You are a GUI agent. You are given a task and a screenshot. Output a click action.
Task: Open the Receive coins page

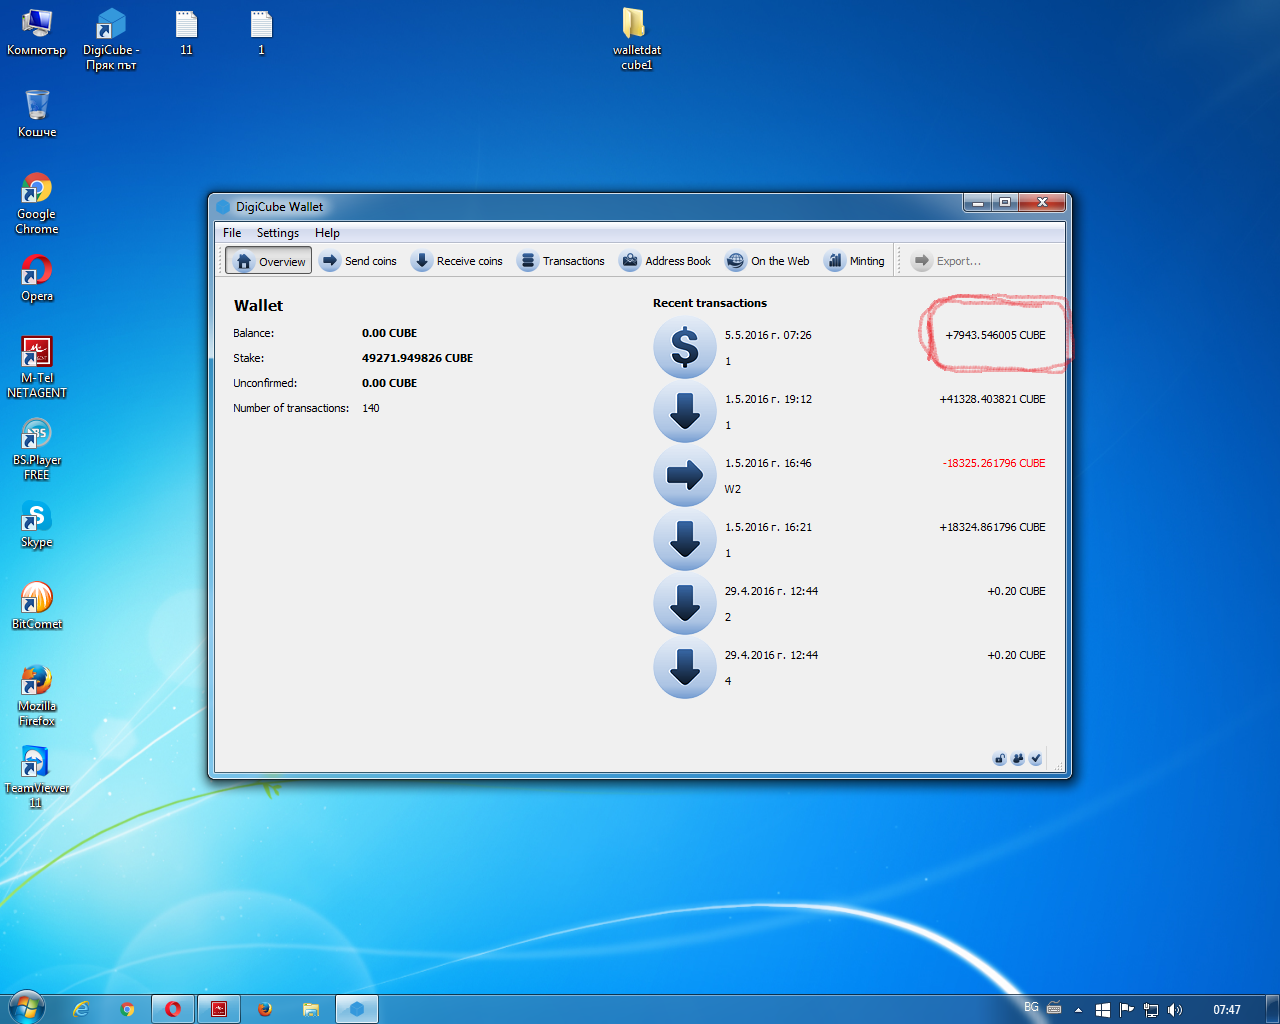tap(457, 261)
